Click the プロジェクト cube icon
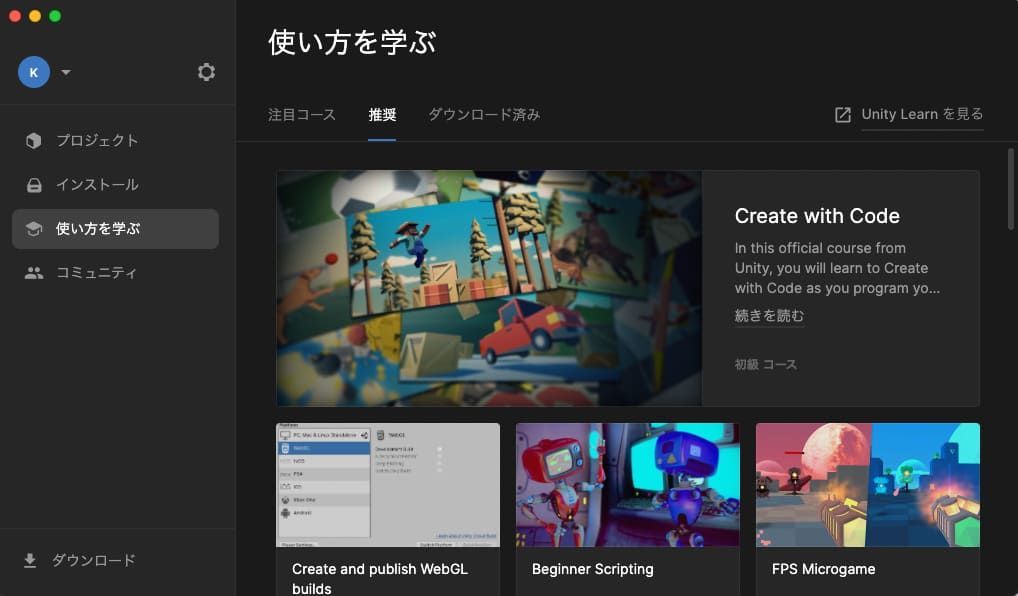The image size is (1018, 596). [x=34, y=140]
